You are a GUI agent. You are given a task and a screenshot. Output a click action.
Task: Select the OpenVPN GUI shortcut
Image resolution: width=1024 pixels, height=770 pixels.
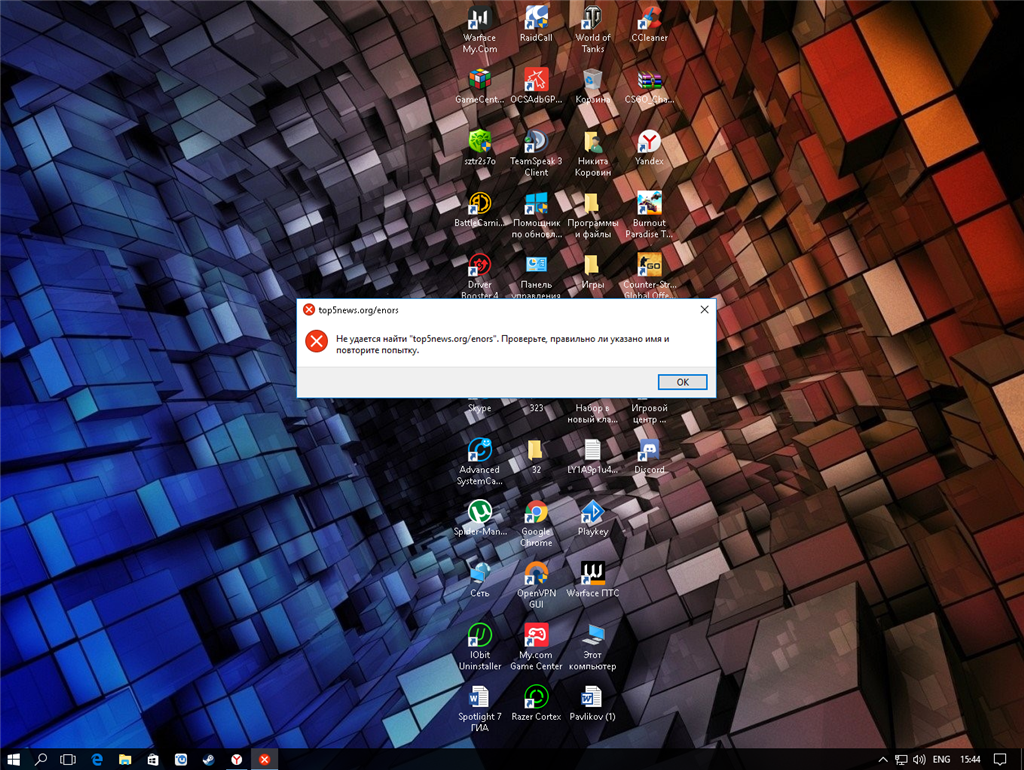tap(536, 585)
